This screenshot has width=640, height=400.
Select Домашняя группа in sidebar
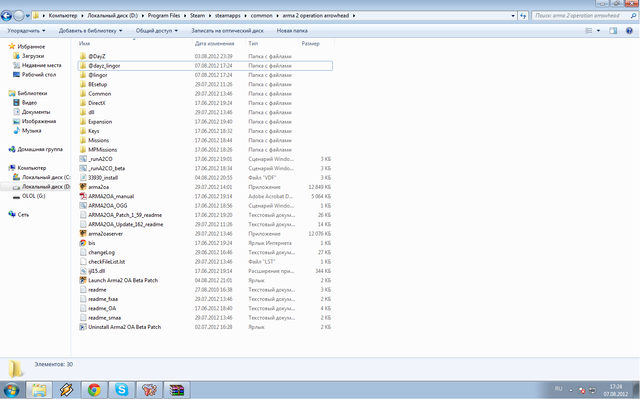pyautogui.click(x=36, y=149)
